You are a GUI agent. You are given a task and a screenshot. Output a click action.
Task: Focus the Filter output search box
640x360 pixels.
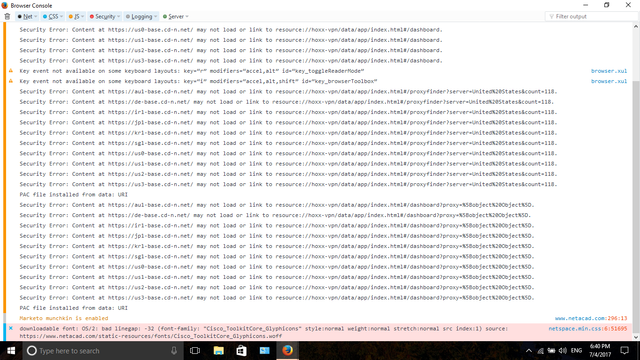[591, 16]
